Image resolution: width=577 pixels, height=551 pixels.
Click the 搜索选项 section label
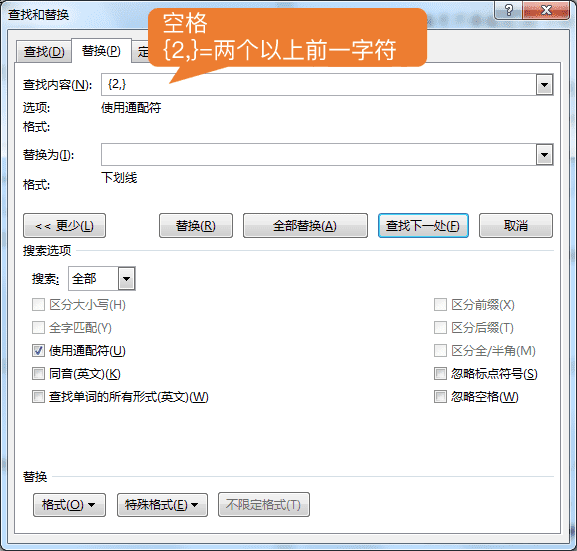(47, 251)
